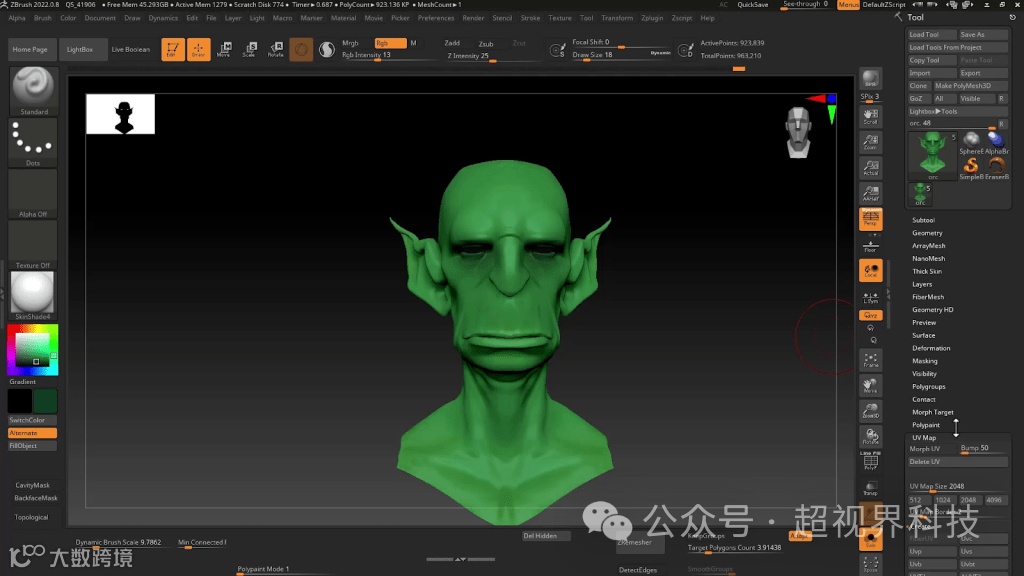
Task: Activate the Scale tool icon
Action: (x=249, y=49)
